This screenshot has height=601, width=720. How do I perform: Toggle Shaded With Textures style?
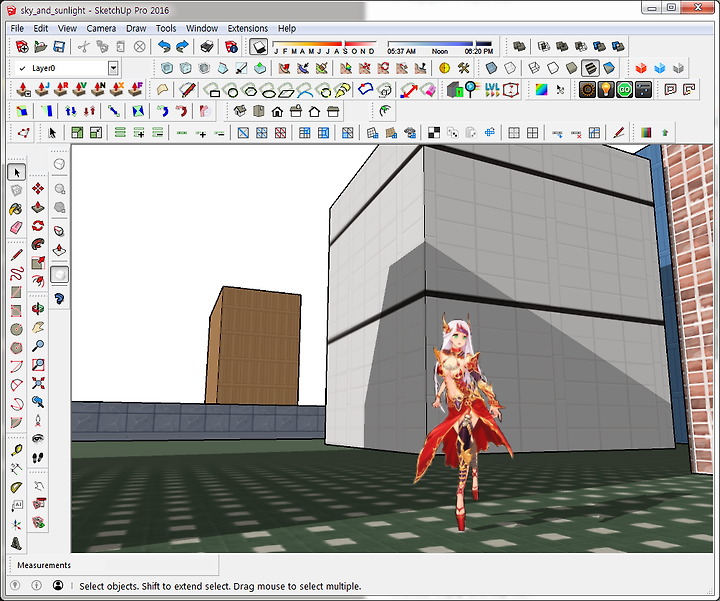coord(591,68)
